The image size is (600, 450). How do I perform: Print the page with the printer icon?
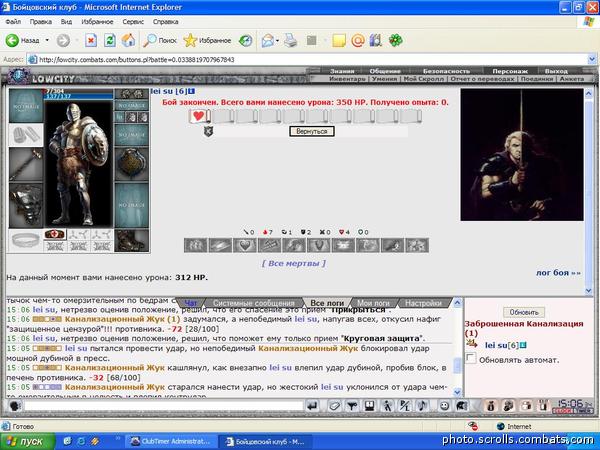[x=290, y=40]
